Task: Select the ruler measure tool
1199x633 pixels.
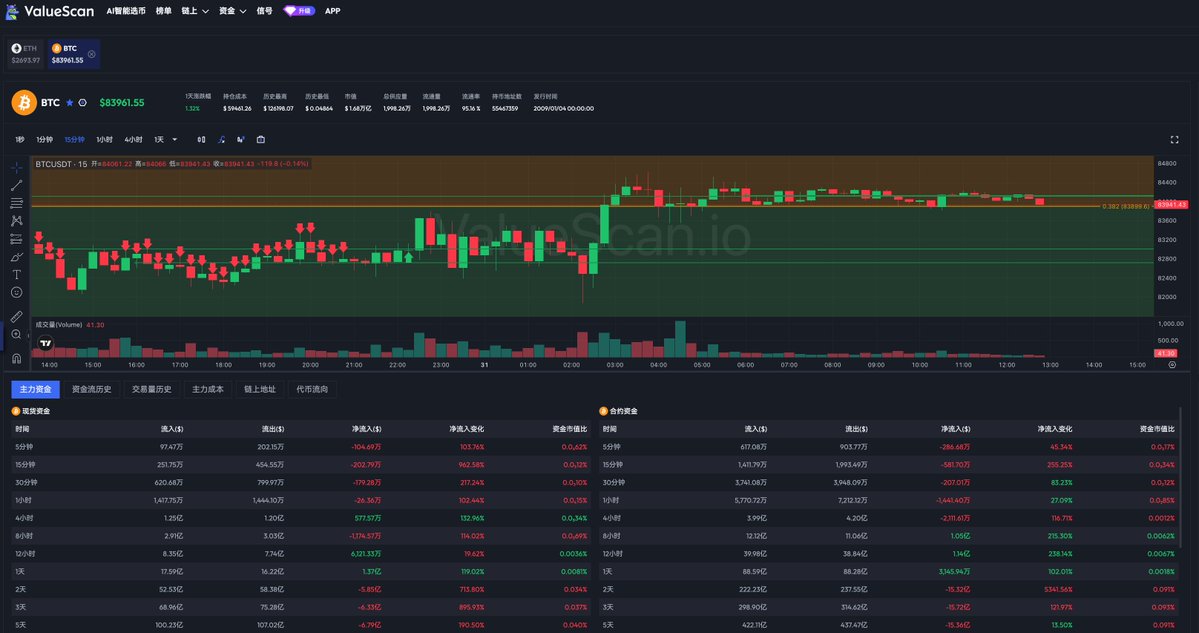Action: [16, 316]
